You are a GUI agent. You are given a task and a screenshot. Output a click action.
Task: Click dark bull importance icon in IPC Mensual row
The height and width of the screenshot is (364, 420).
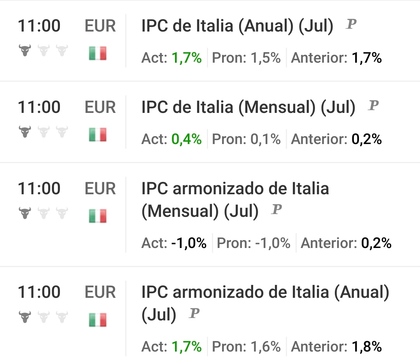click(x=25, y=132)
